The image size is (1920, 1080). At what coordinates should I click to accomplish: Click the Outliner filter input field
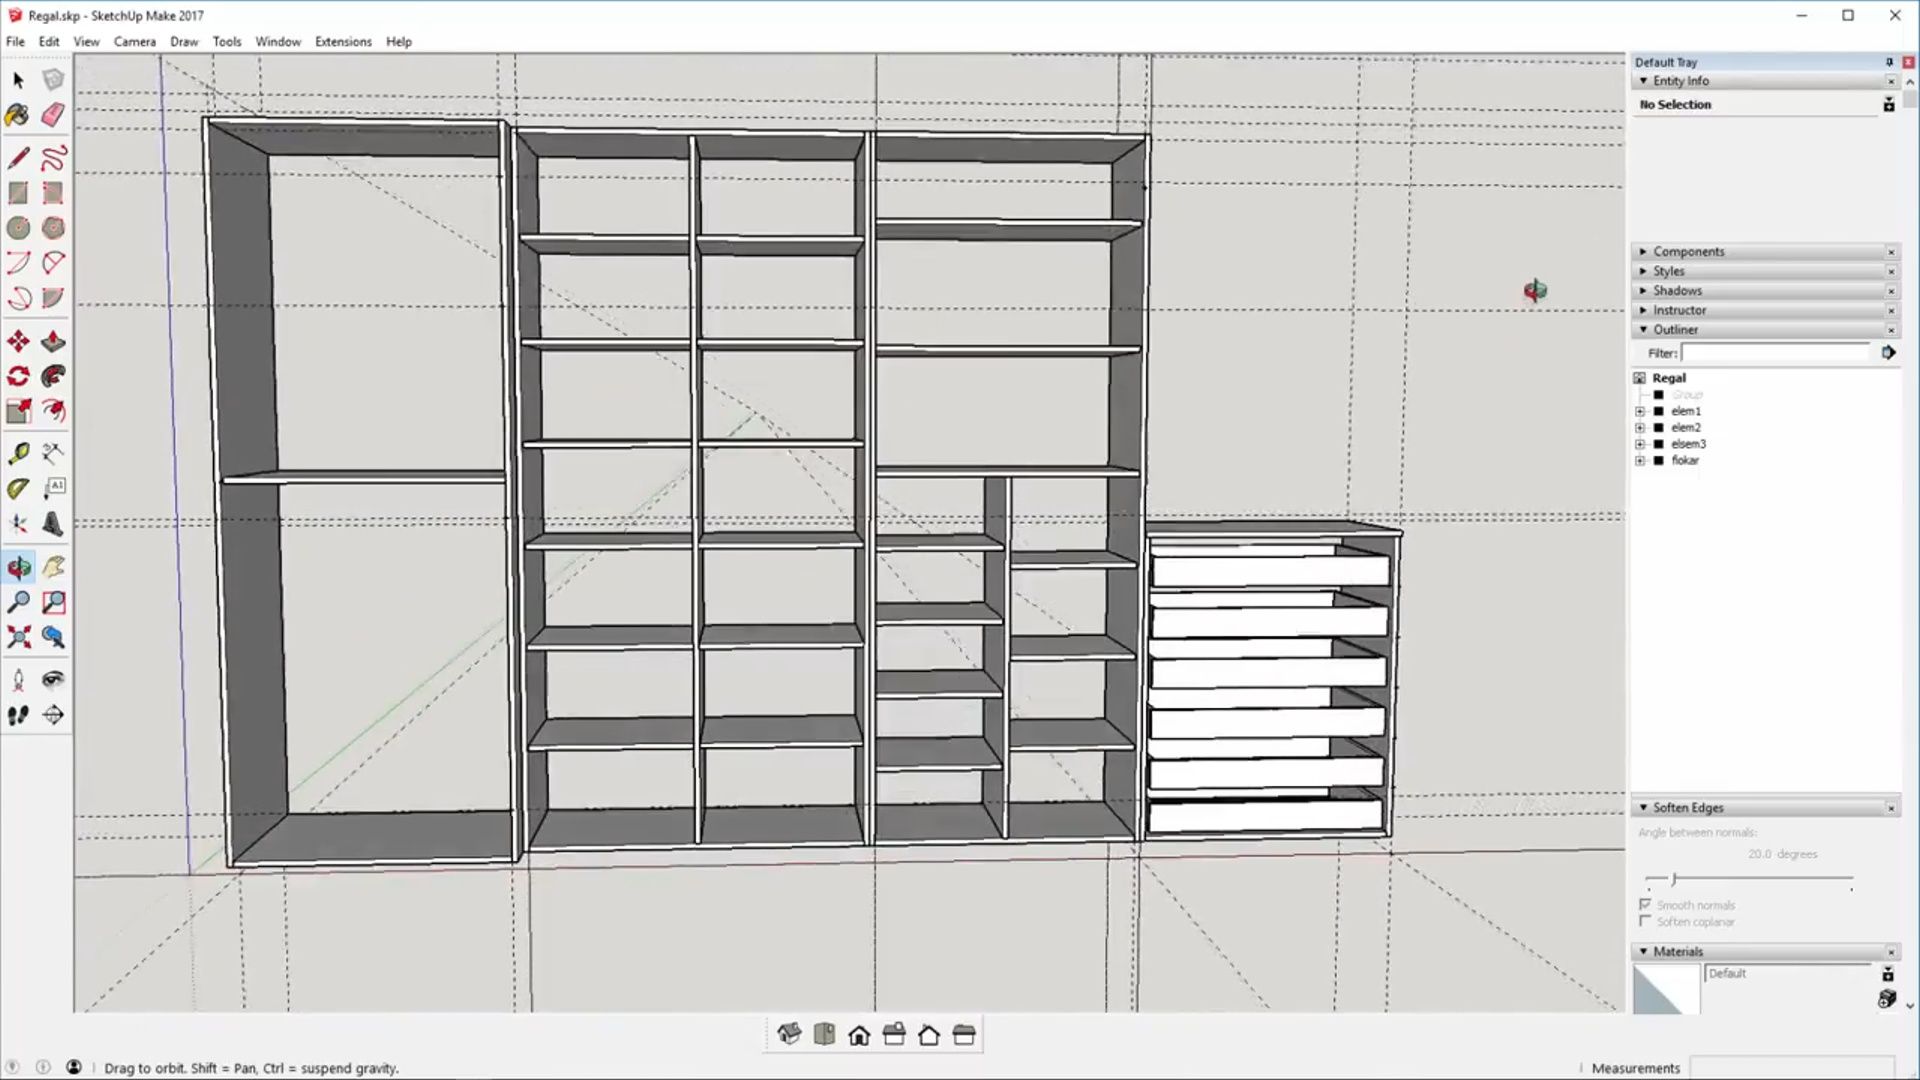(x=1775, y=353)
